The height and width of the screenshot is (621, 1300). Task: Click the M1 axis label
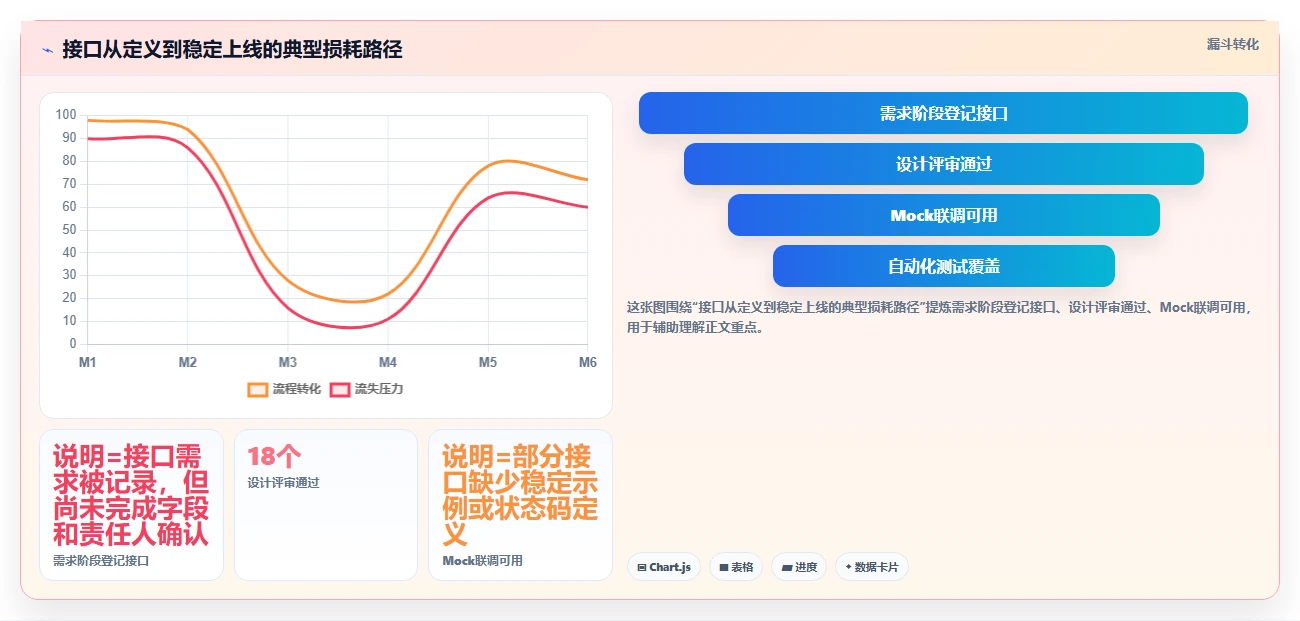point(88,362)
